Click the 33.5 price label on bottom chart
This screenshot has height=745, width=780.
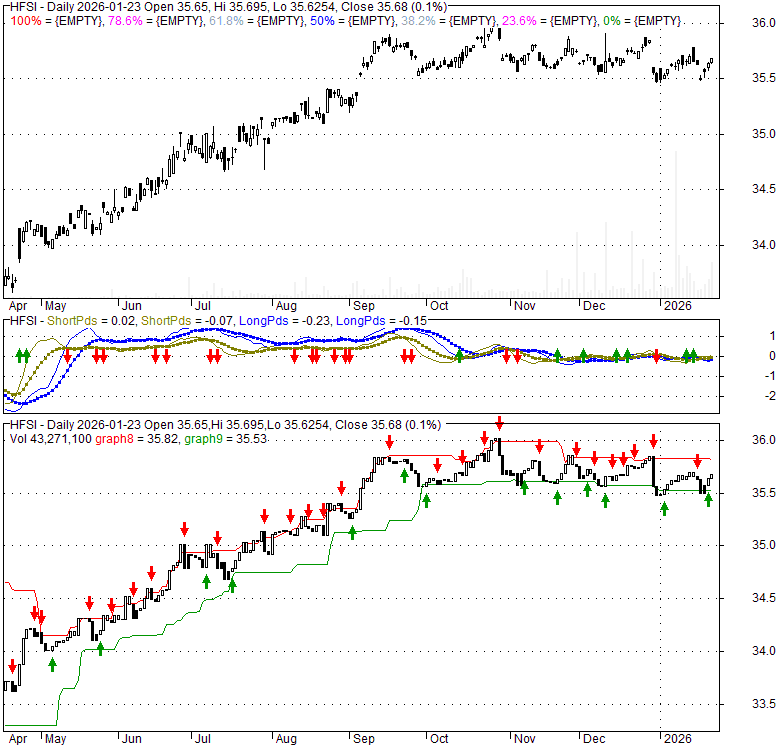(763, 704)
